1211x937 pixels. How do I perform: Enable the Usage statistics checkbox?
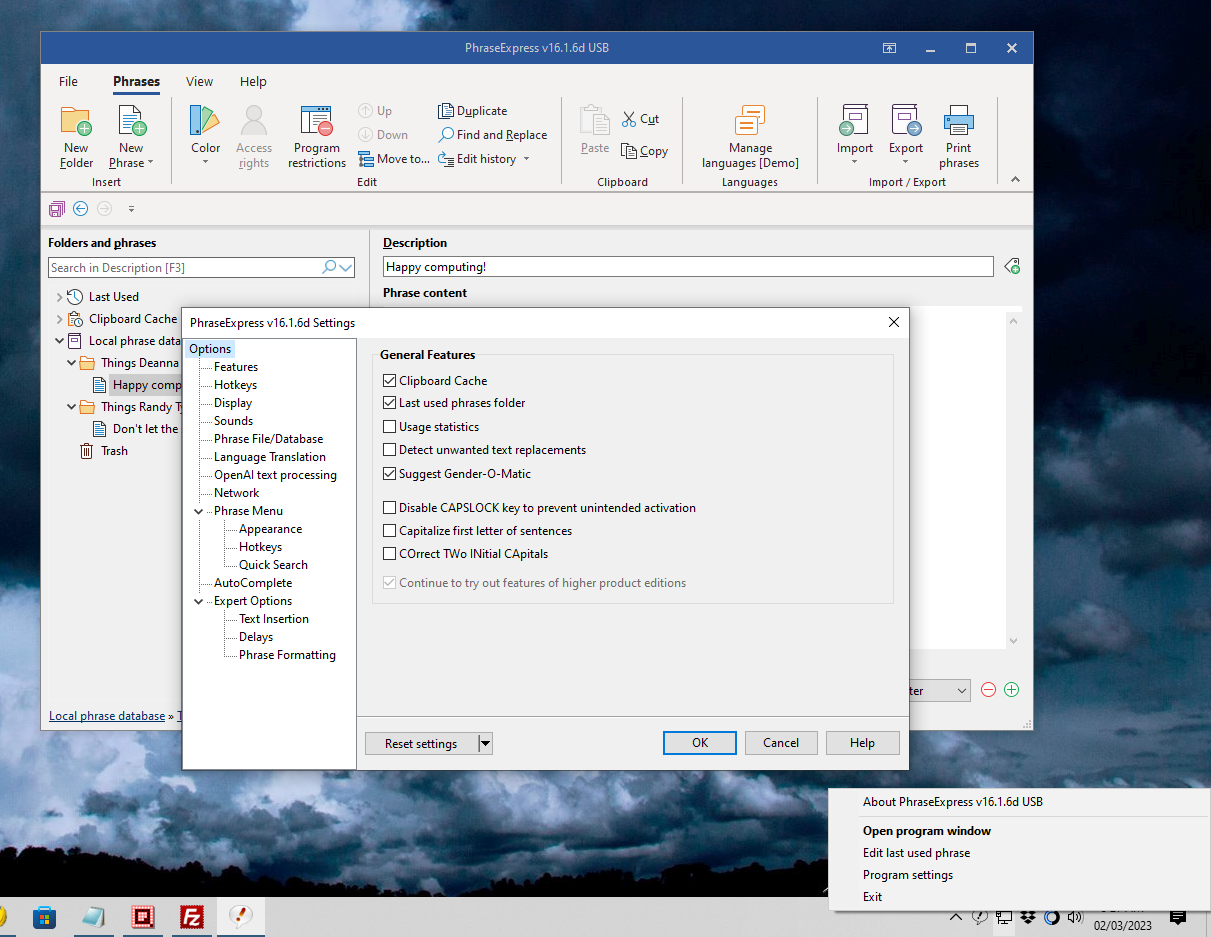pos(390,427)
